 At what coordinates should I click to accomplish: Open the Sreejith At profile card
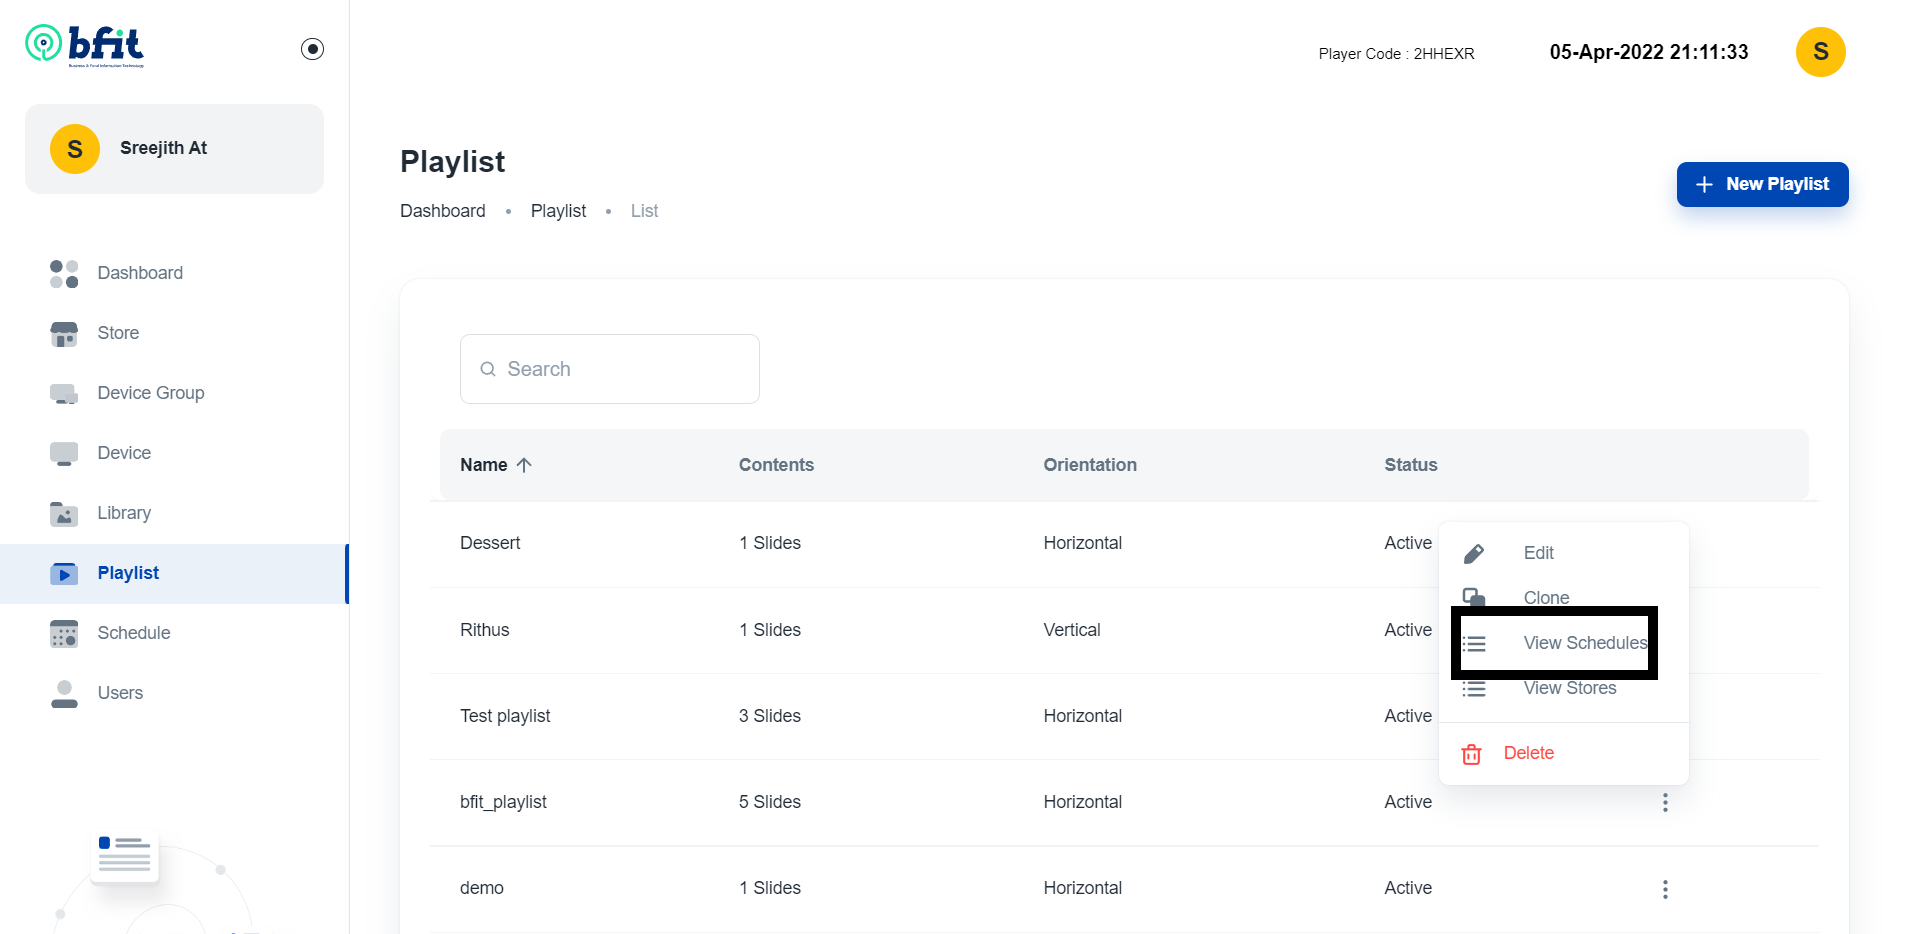(174, 149)
